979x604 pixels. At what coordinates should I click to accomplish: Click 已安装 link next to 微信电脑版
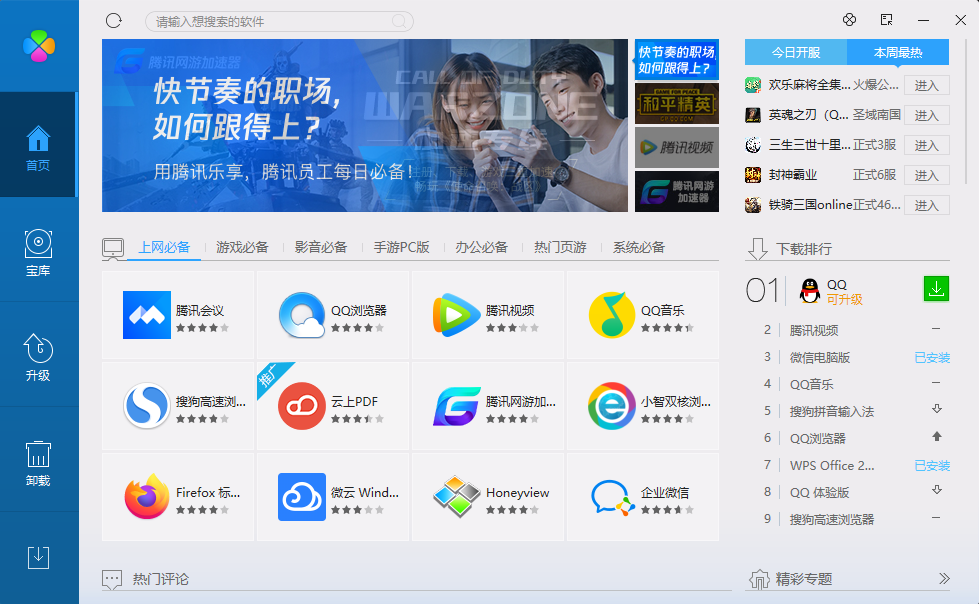click(x=932, y=358)
